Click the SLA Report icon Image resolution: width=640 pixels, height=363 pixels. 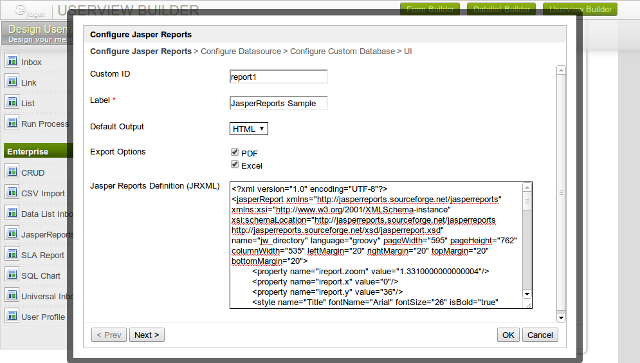click(x=12, y=254)
